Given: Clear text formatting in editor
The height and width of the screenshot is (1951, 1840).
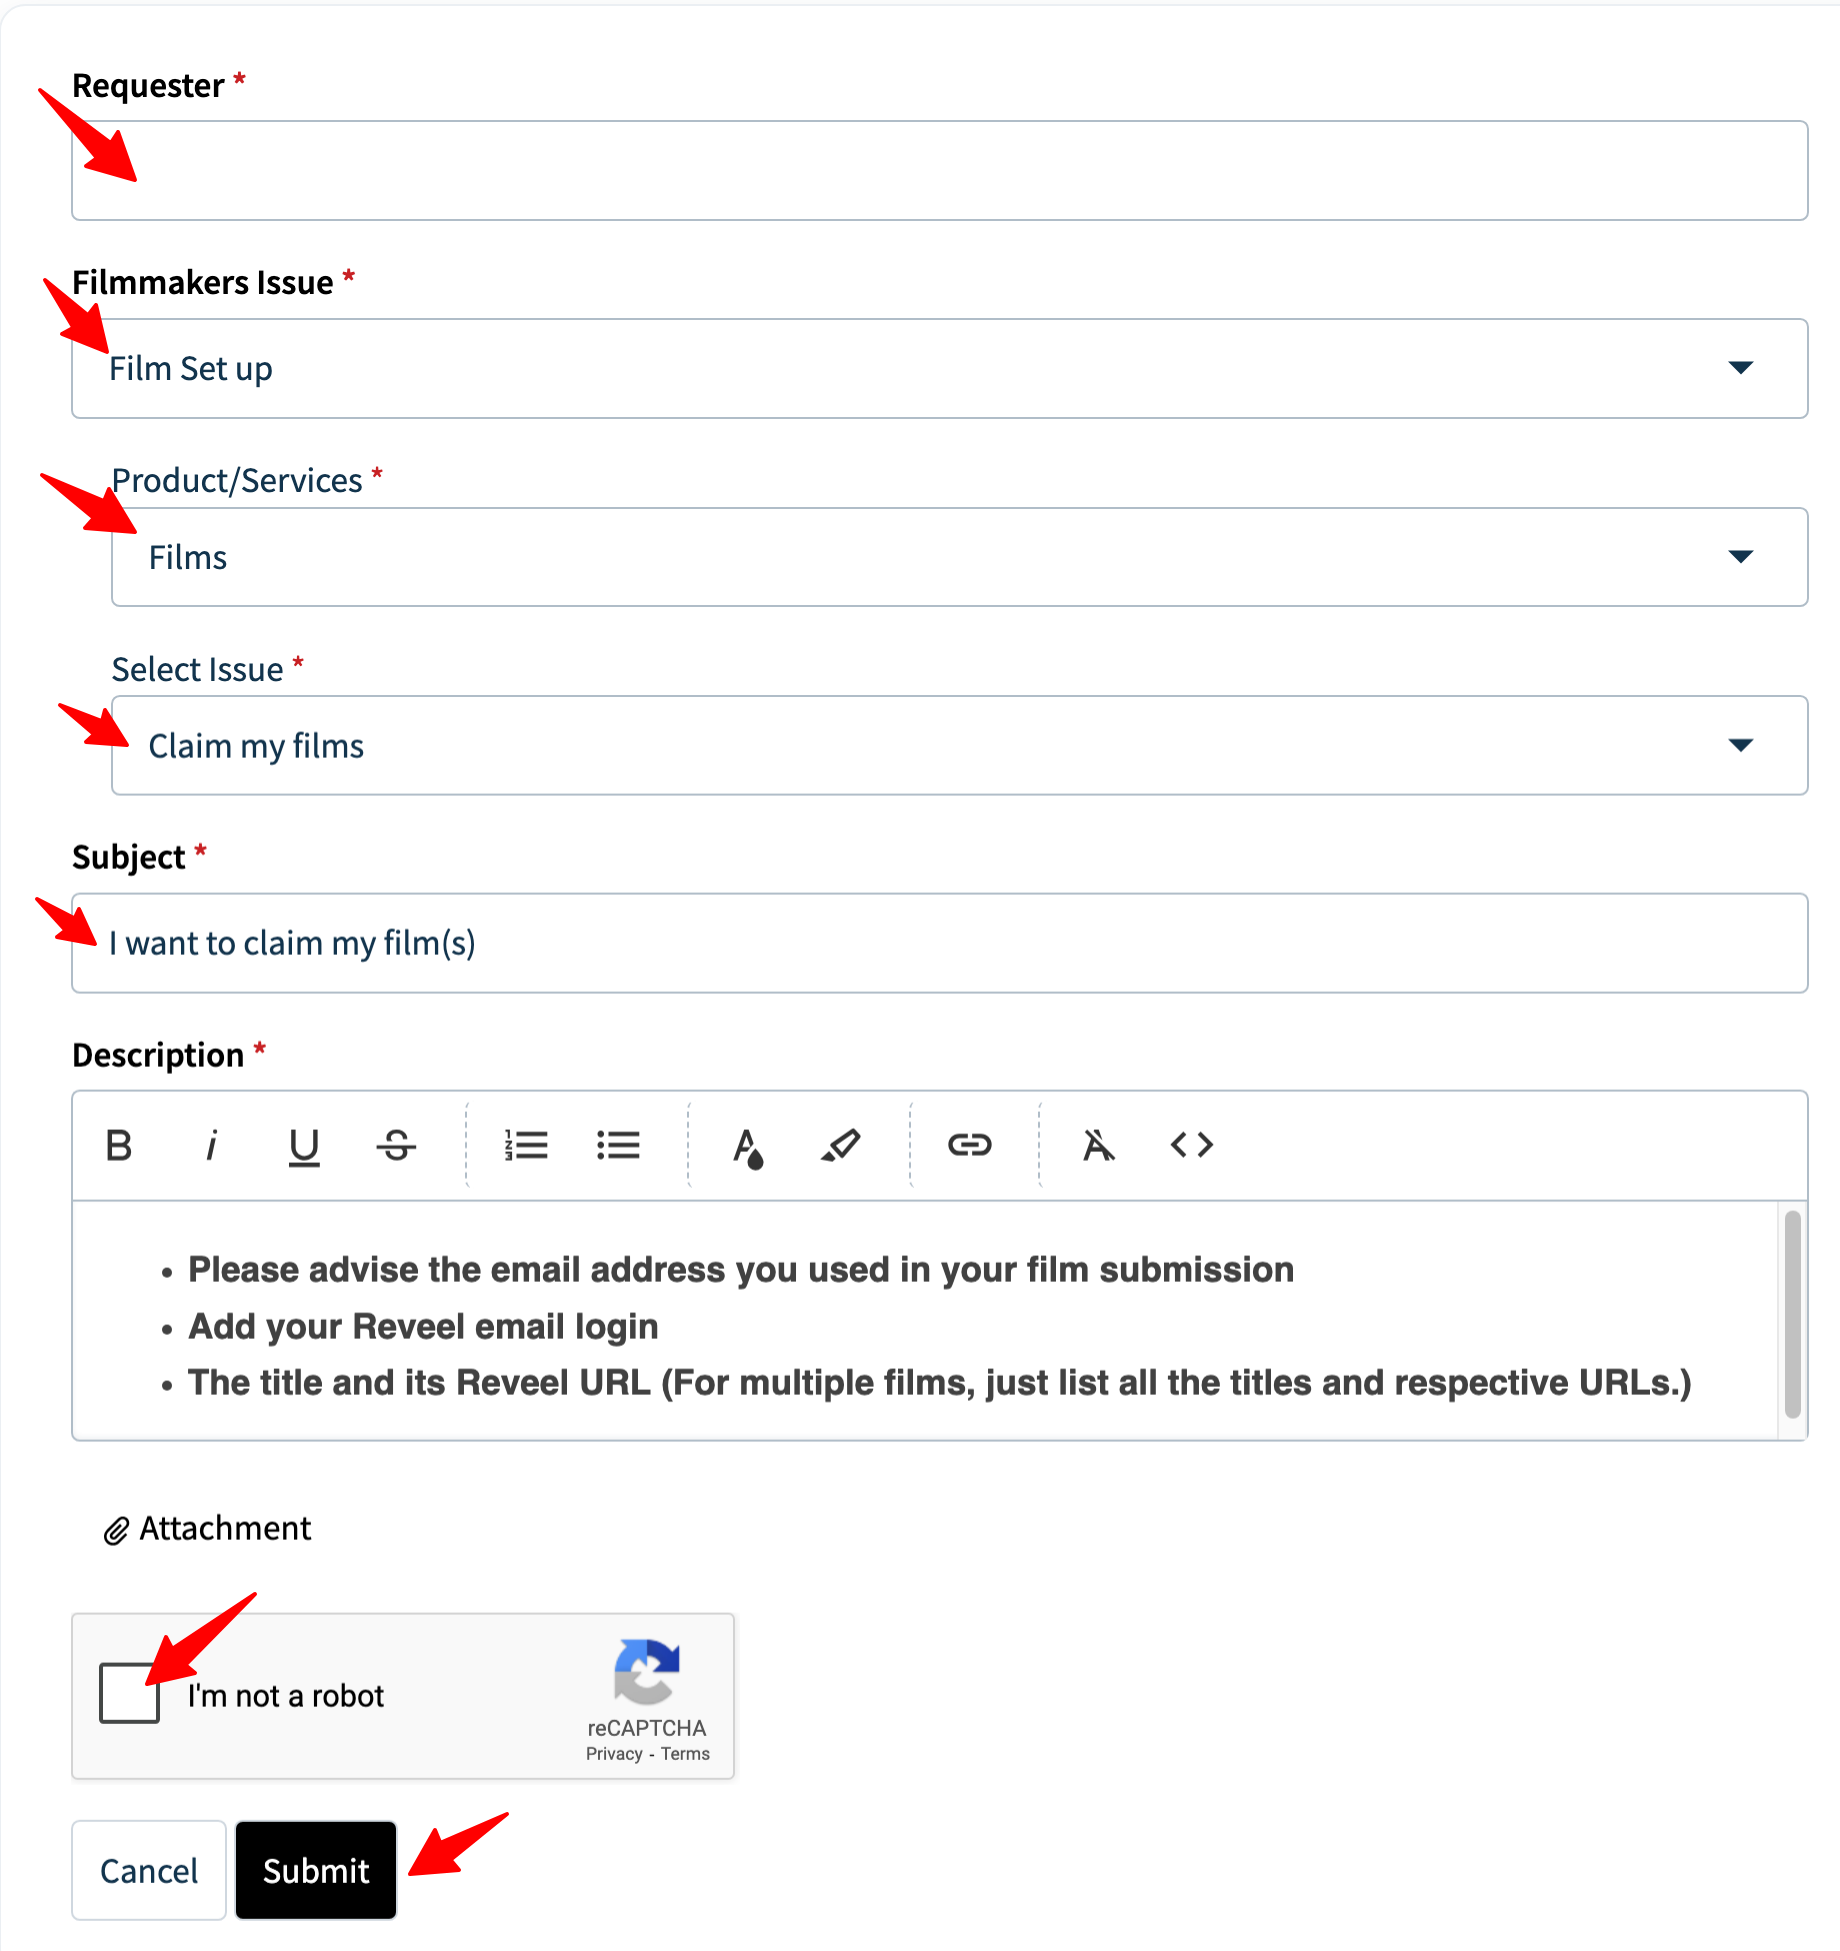Looking at the screenshot, I should pyautogui.click(x=1098, y=1145).
